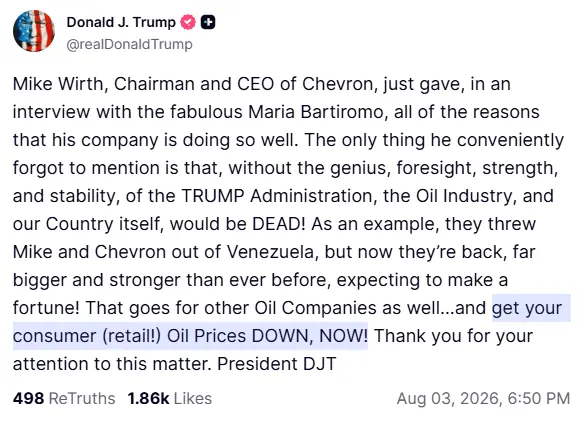Open the profile avatar picture

click(34, 31)
